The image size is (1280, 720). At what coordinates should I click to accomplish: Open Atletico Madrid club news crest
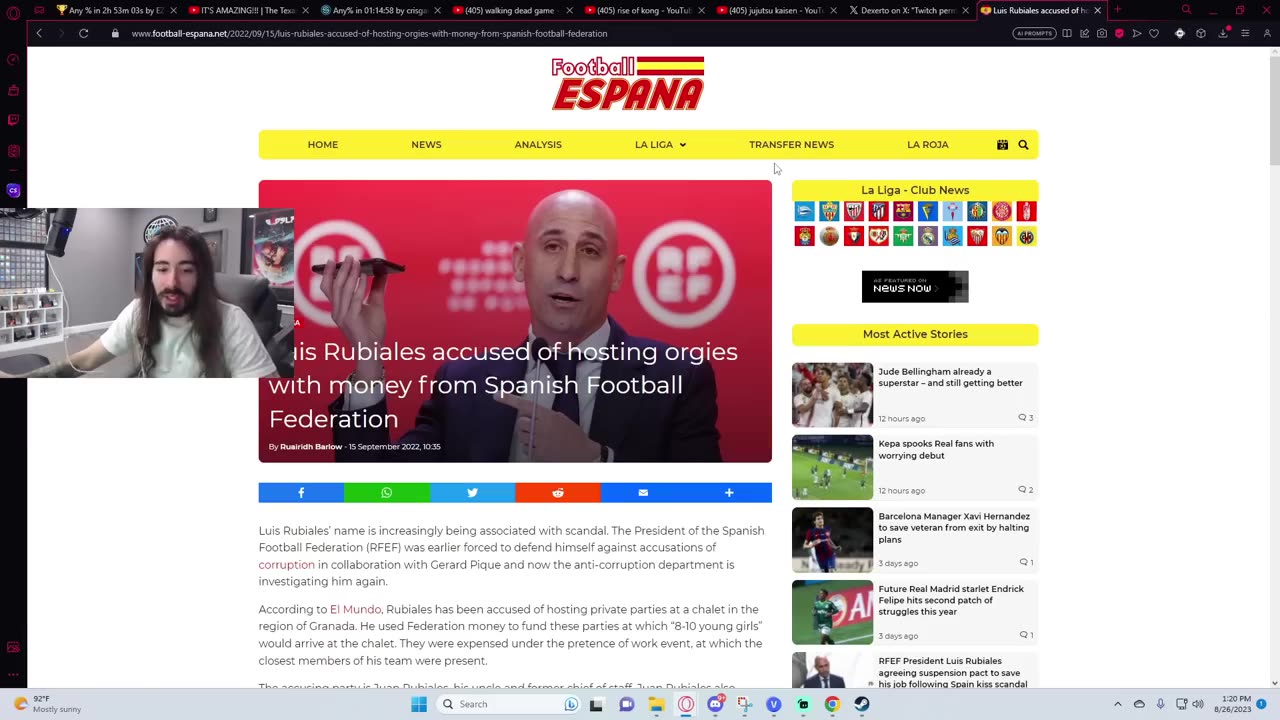click(879, 211)
